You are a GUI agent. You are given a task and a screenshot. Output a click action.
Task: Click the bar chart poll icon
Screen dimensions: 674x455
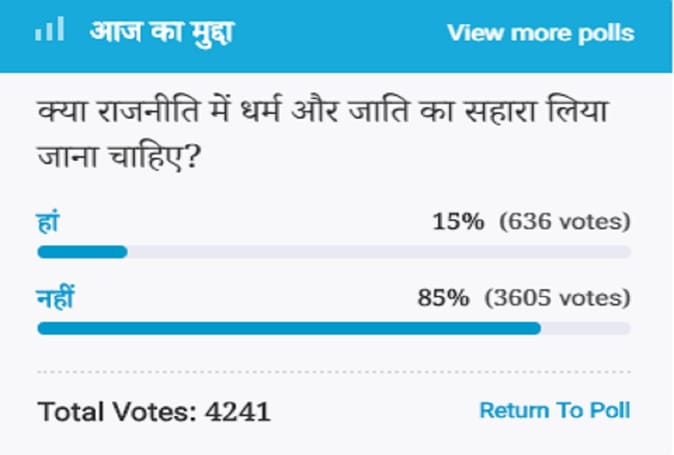pyautogui.click(x=50, y=29)
